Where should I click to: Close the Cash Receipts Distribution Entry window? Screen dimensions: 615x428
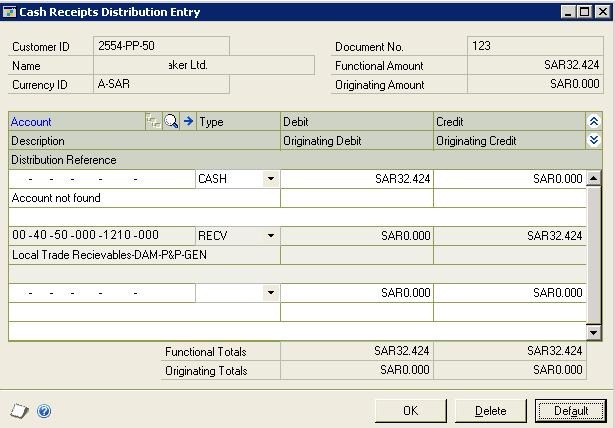click(603, 12)
